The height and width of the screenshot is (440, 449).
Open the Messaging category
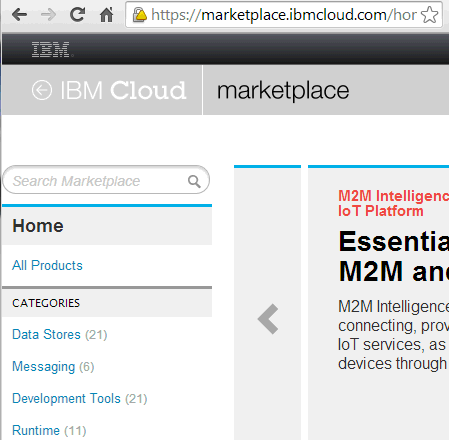tap(44, 366)
